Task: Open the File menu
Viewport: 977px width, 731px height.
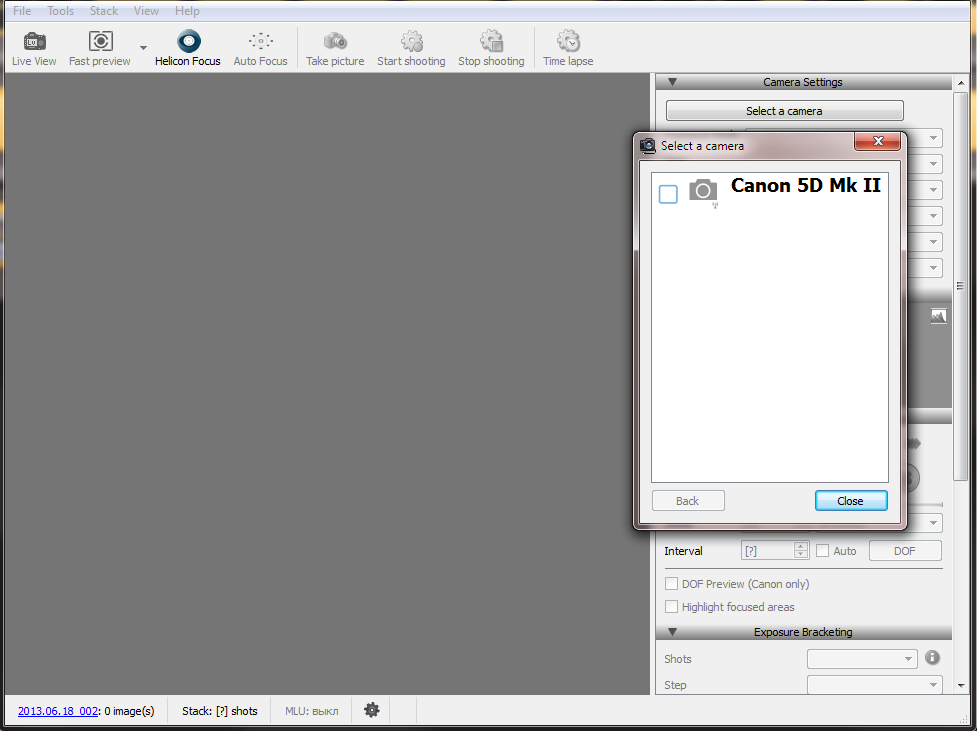Action: tap(22, 11)
